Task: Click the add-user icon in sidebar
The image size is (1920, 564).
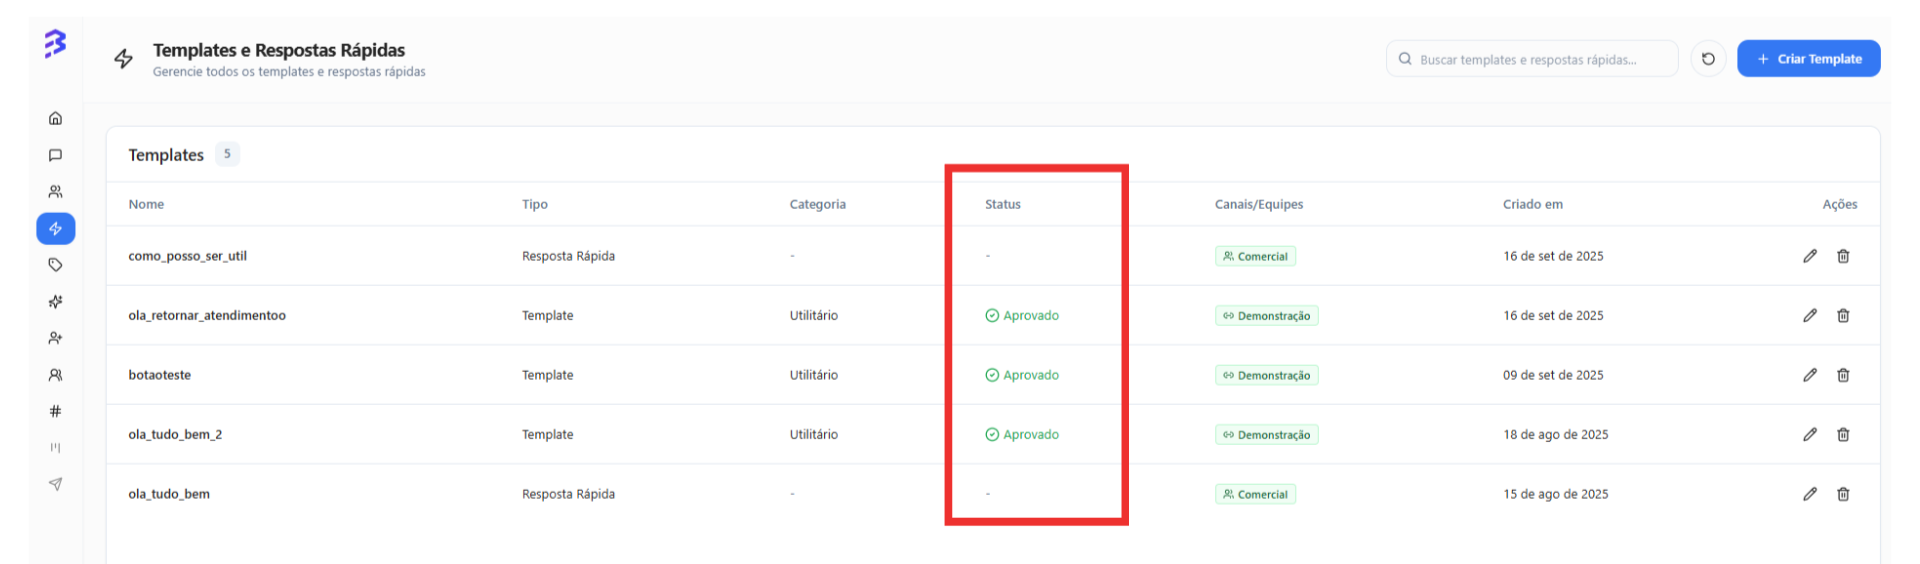Action: (x=56, y=338)
